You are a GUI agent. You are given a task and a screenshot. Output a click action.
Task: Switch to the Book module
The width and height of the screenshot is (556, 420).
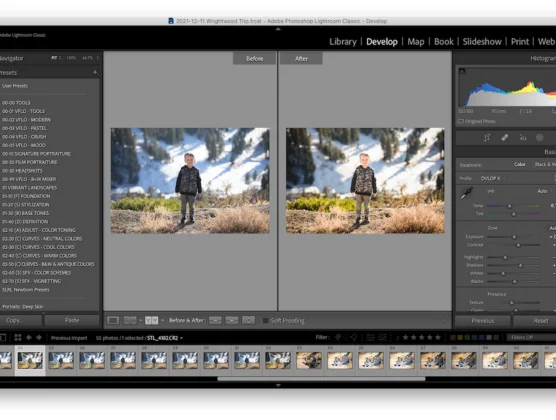[444, 42]
